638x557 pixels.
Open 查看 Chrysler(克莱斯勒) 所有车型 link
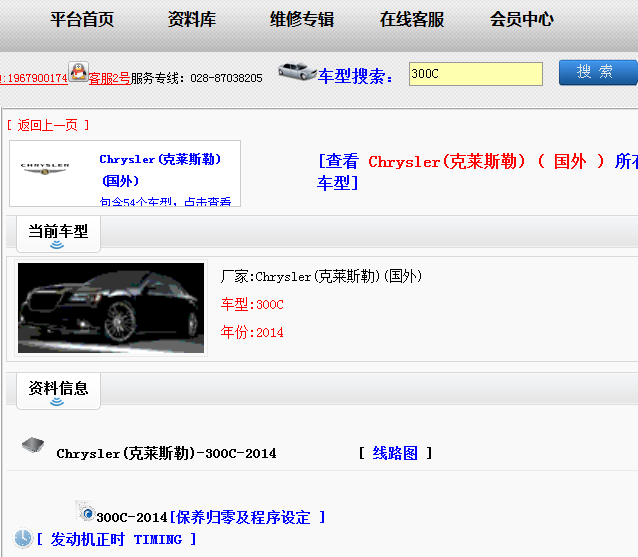coord(477,172)
